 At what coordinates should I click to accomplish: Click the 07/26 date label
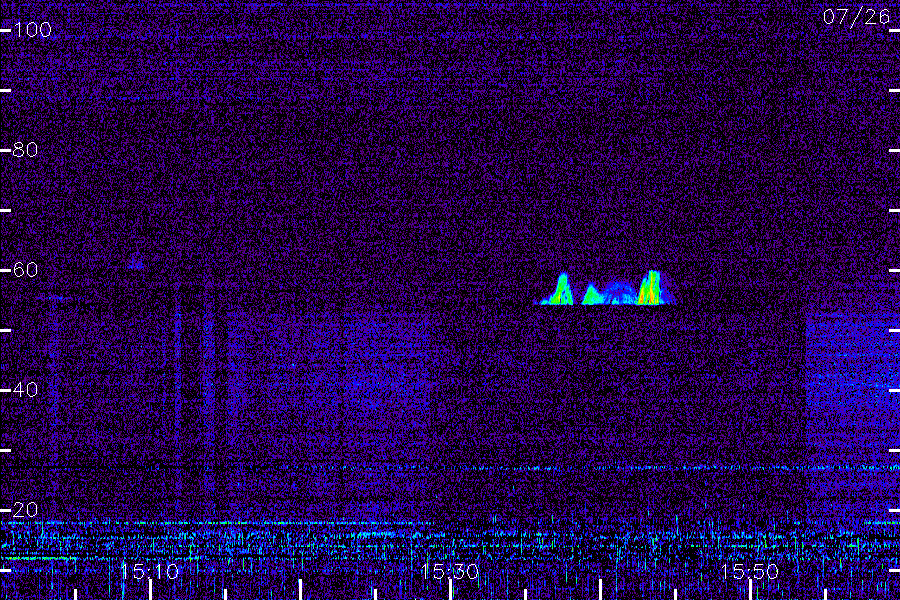(x=856, y=17)
